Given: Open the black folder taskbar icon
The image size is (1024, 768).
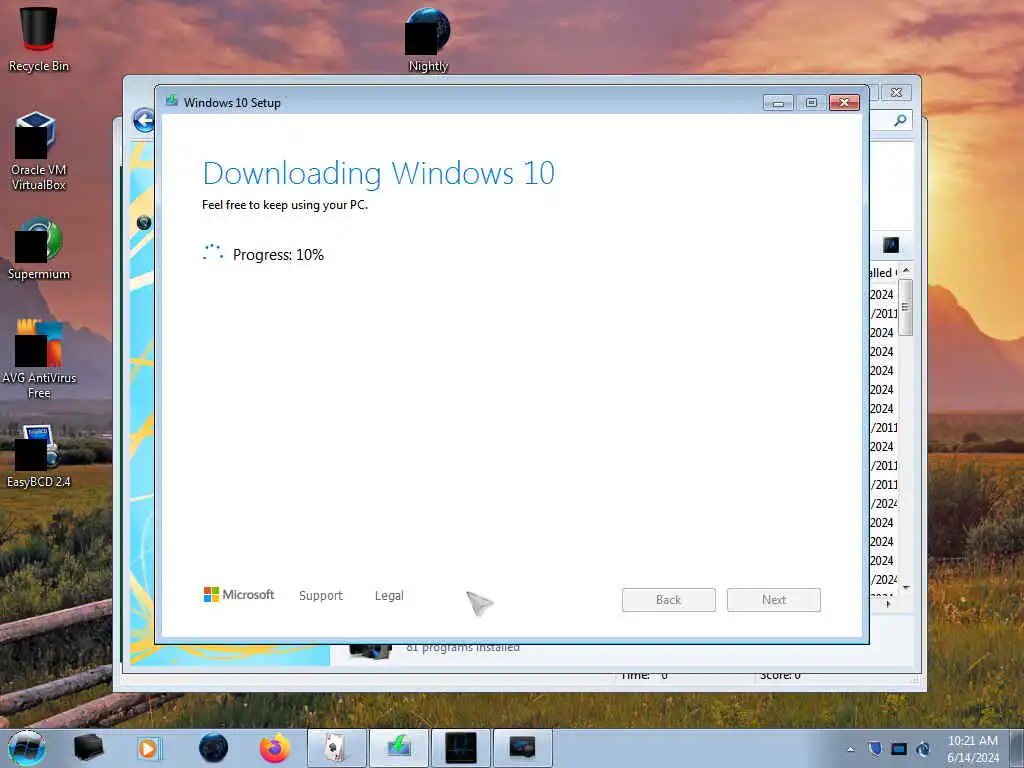Looking at the screenshot, I should (88, 748).
